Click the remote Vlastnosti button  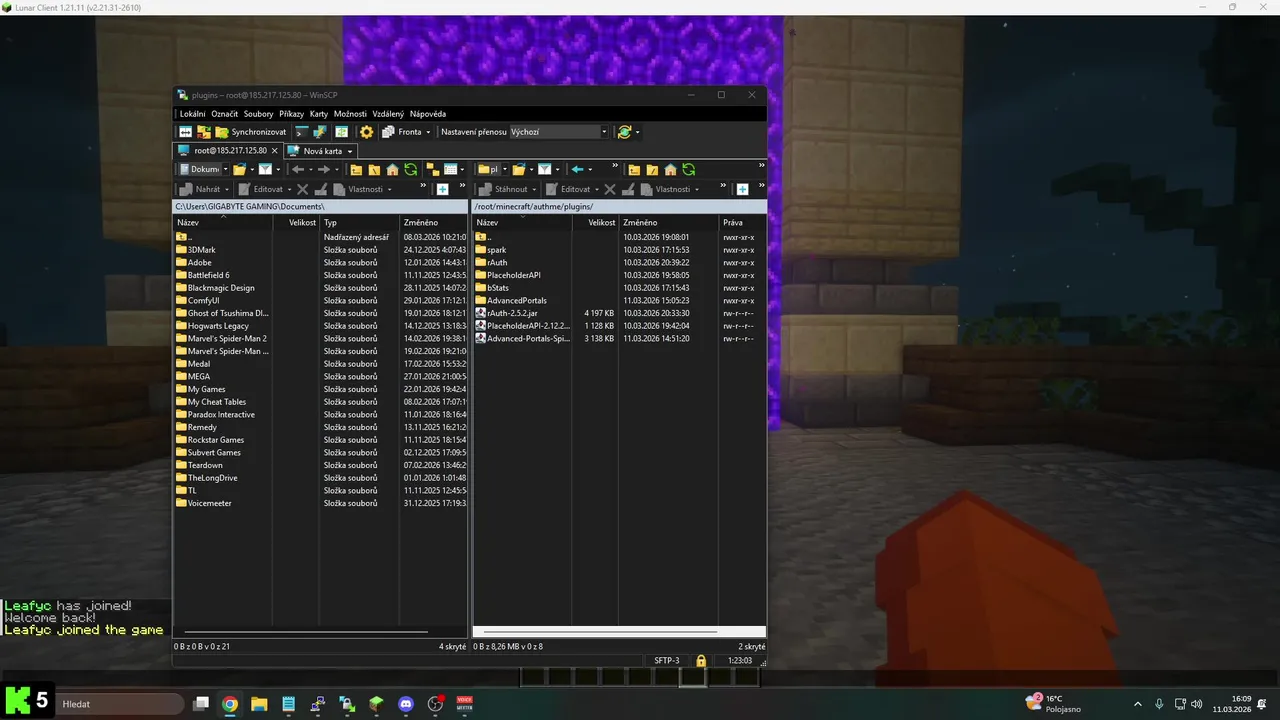(665, 189)
